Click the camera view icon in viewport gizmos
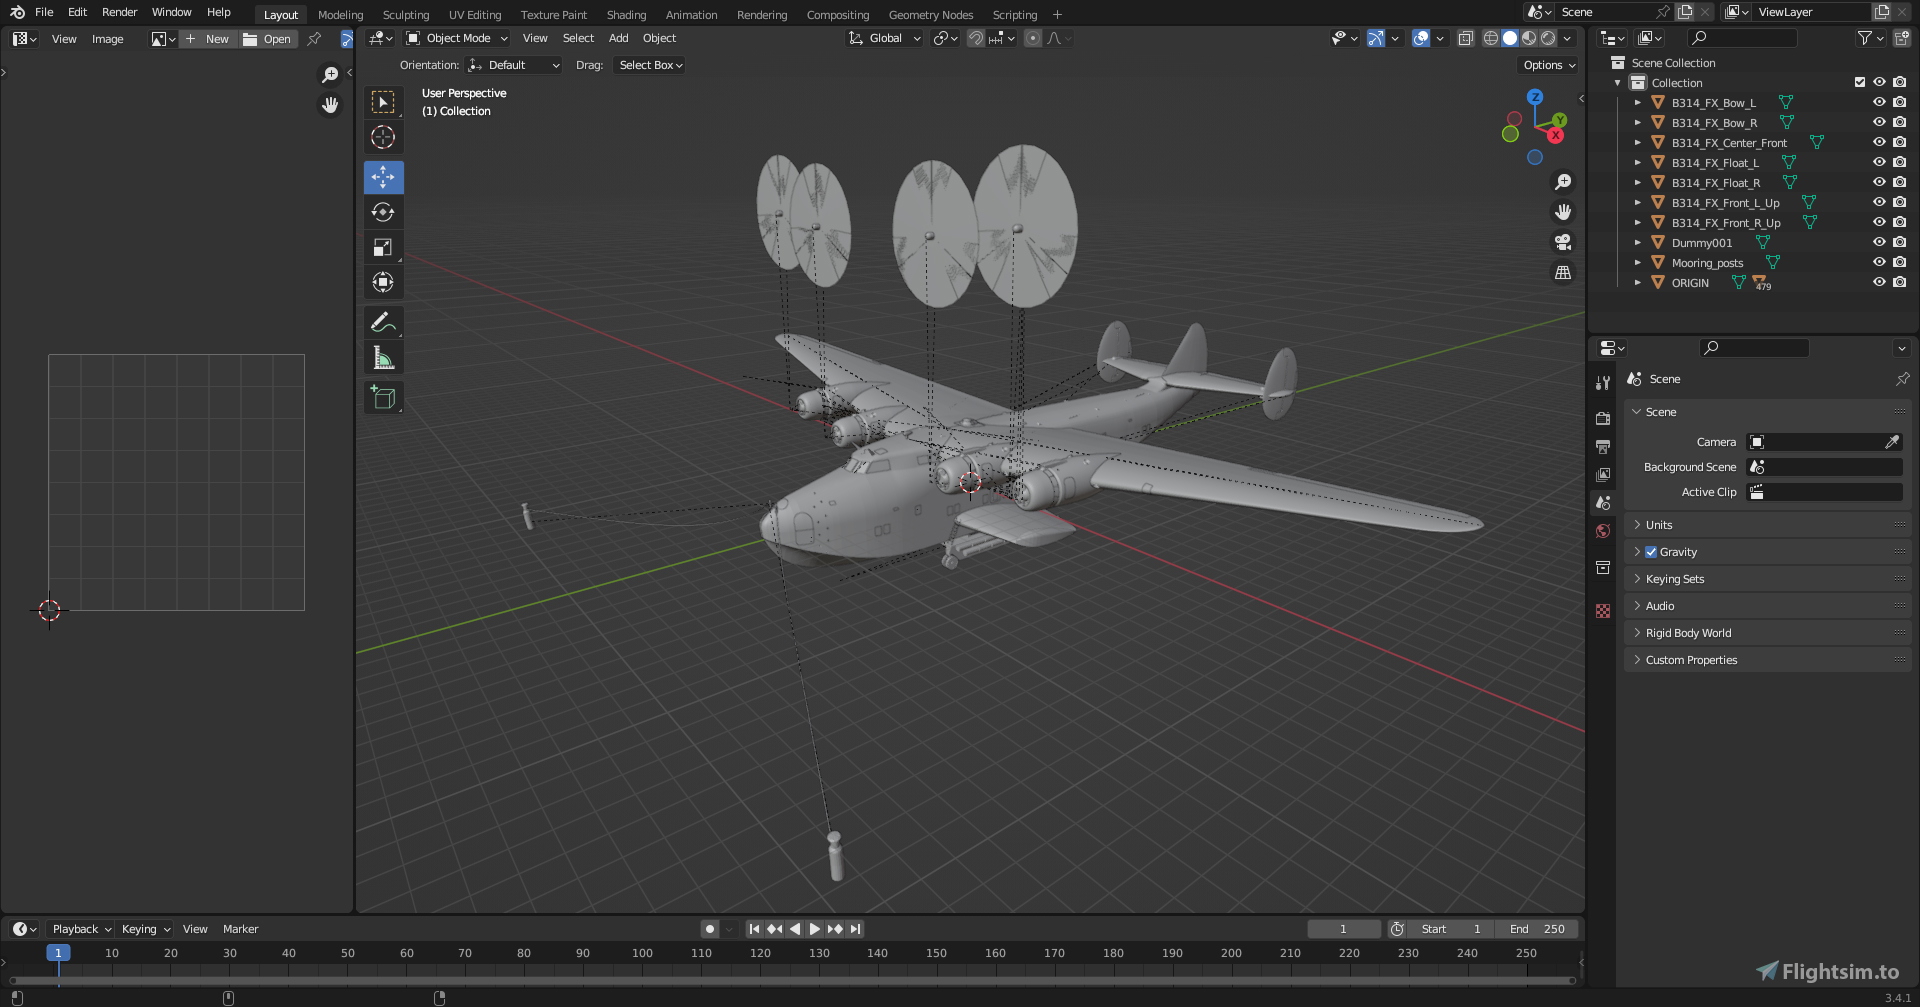 pyautogui.click(x=1562, y=242)
